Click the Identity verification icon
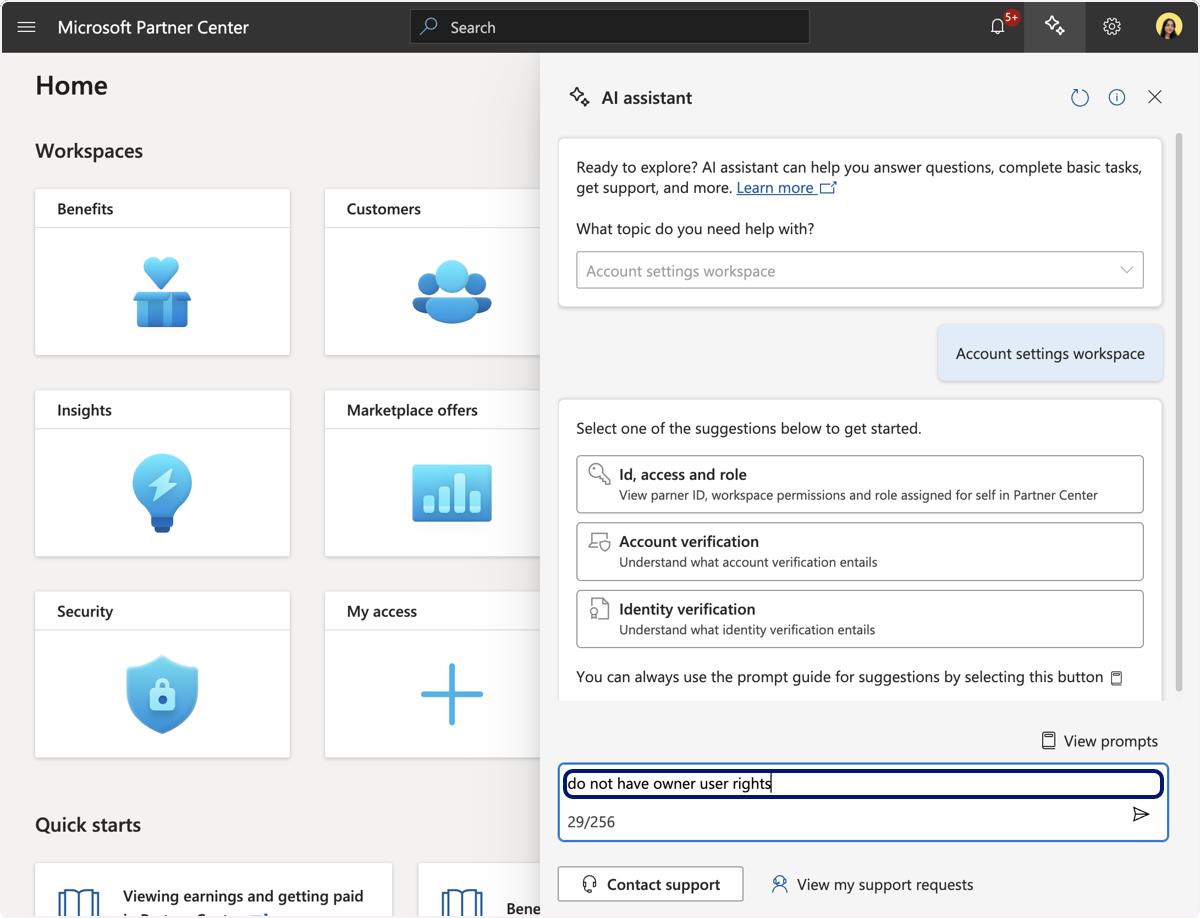The image size is (1200, 918). pyautogui.click(x=599, y=609)
